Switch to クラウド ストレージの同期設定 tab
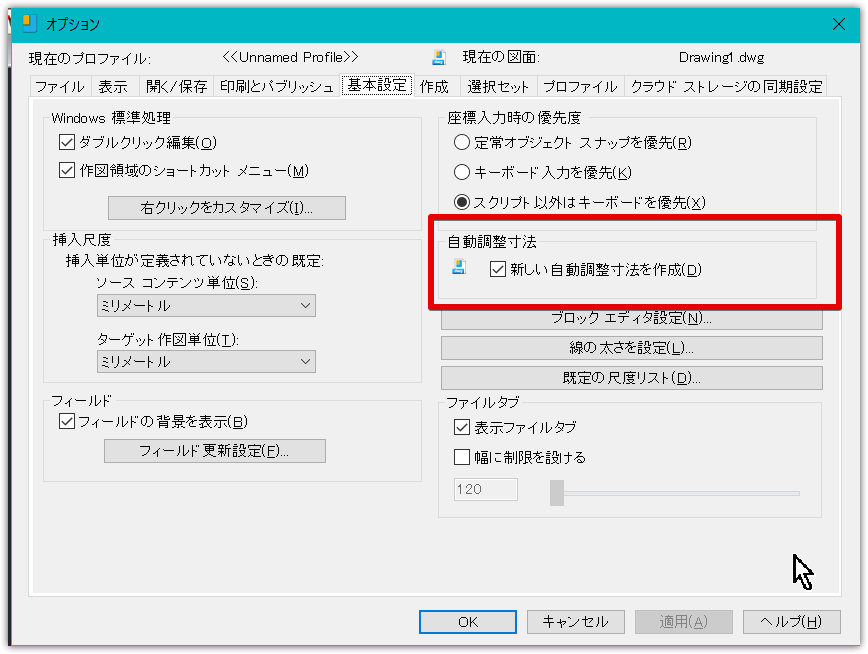Viewport: 868px width, 654px height. pos(726,86)
